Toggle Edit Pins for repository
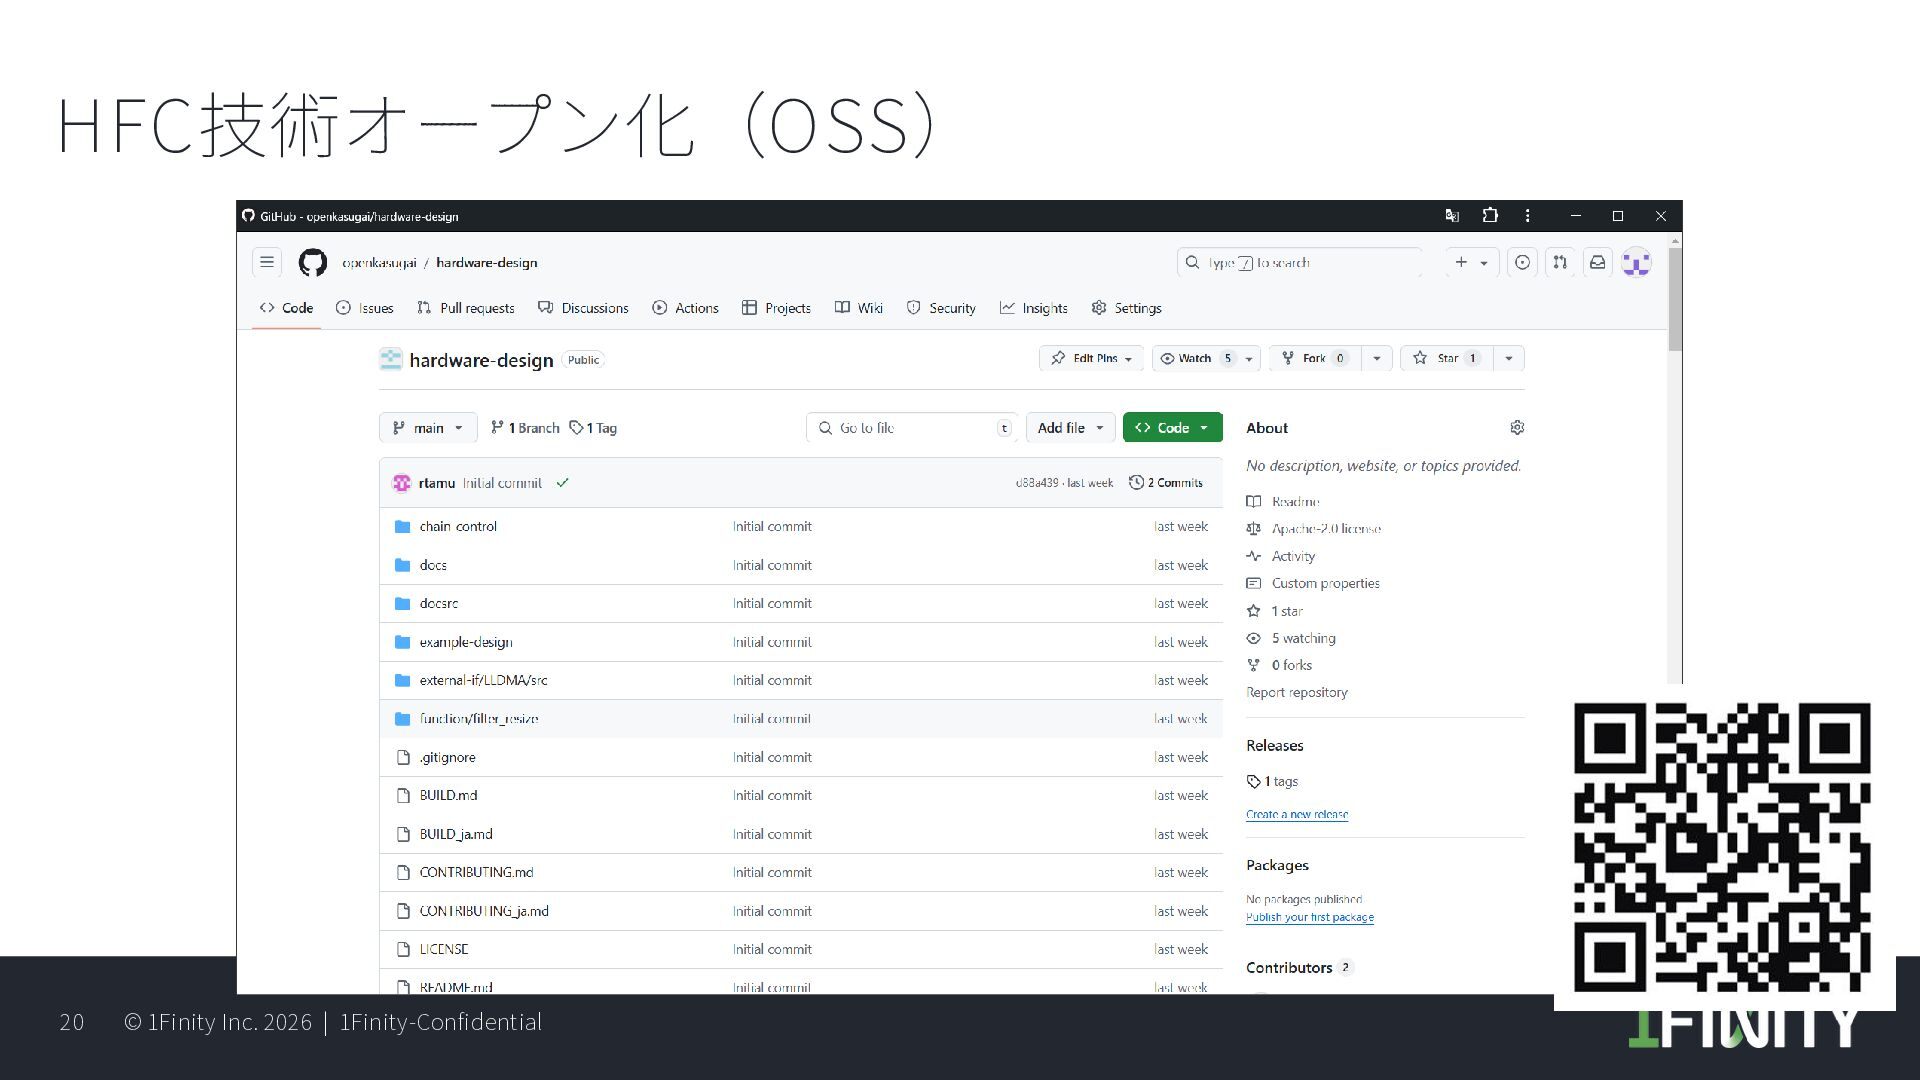 tap(1091, 358)
